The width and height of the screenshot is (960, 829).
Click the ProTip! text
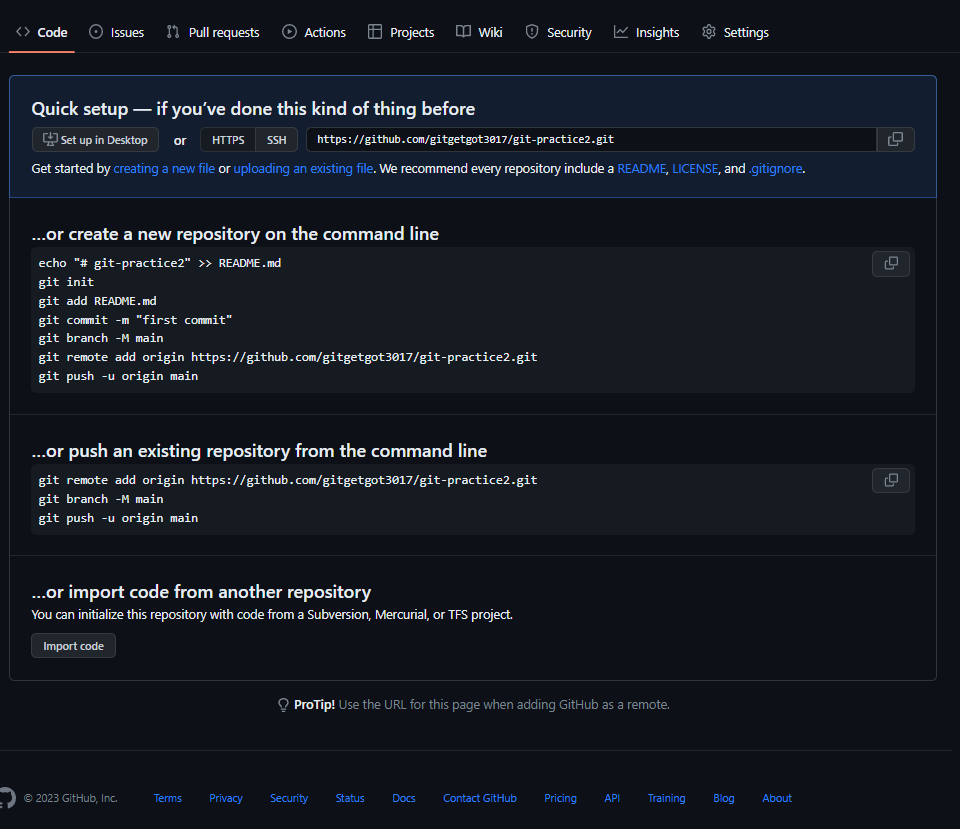point(314,705)
